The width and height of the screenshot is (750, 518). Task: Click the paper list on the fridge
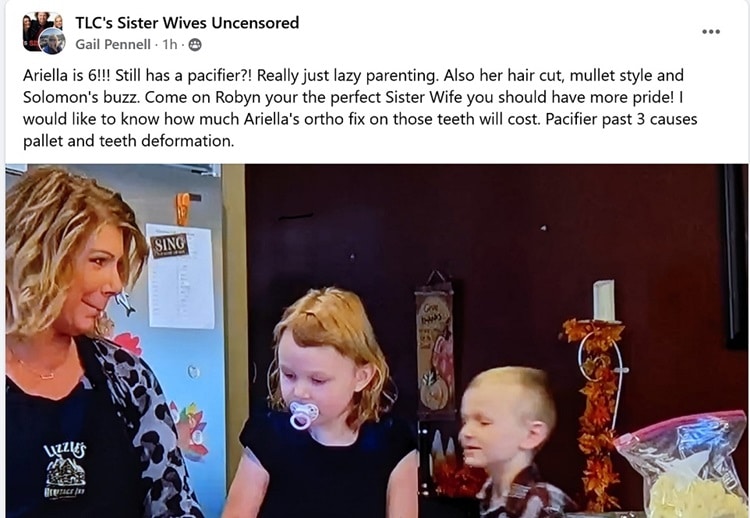pyautogui.click(x=180, y=277)
